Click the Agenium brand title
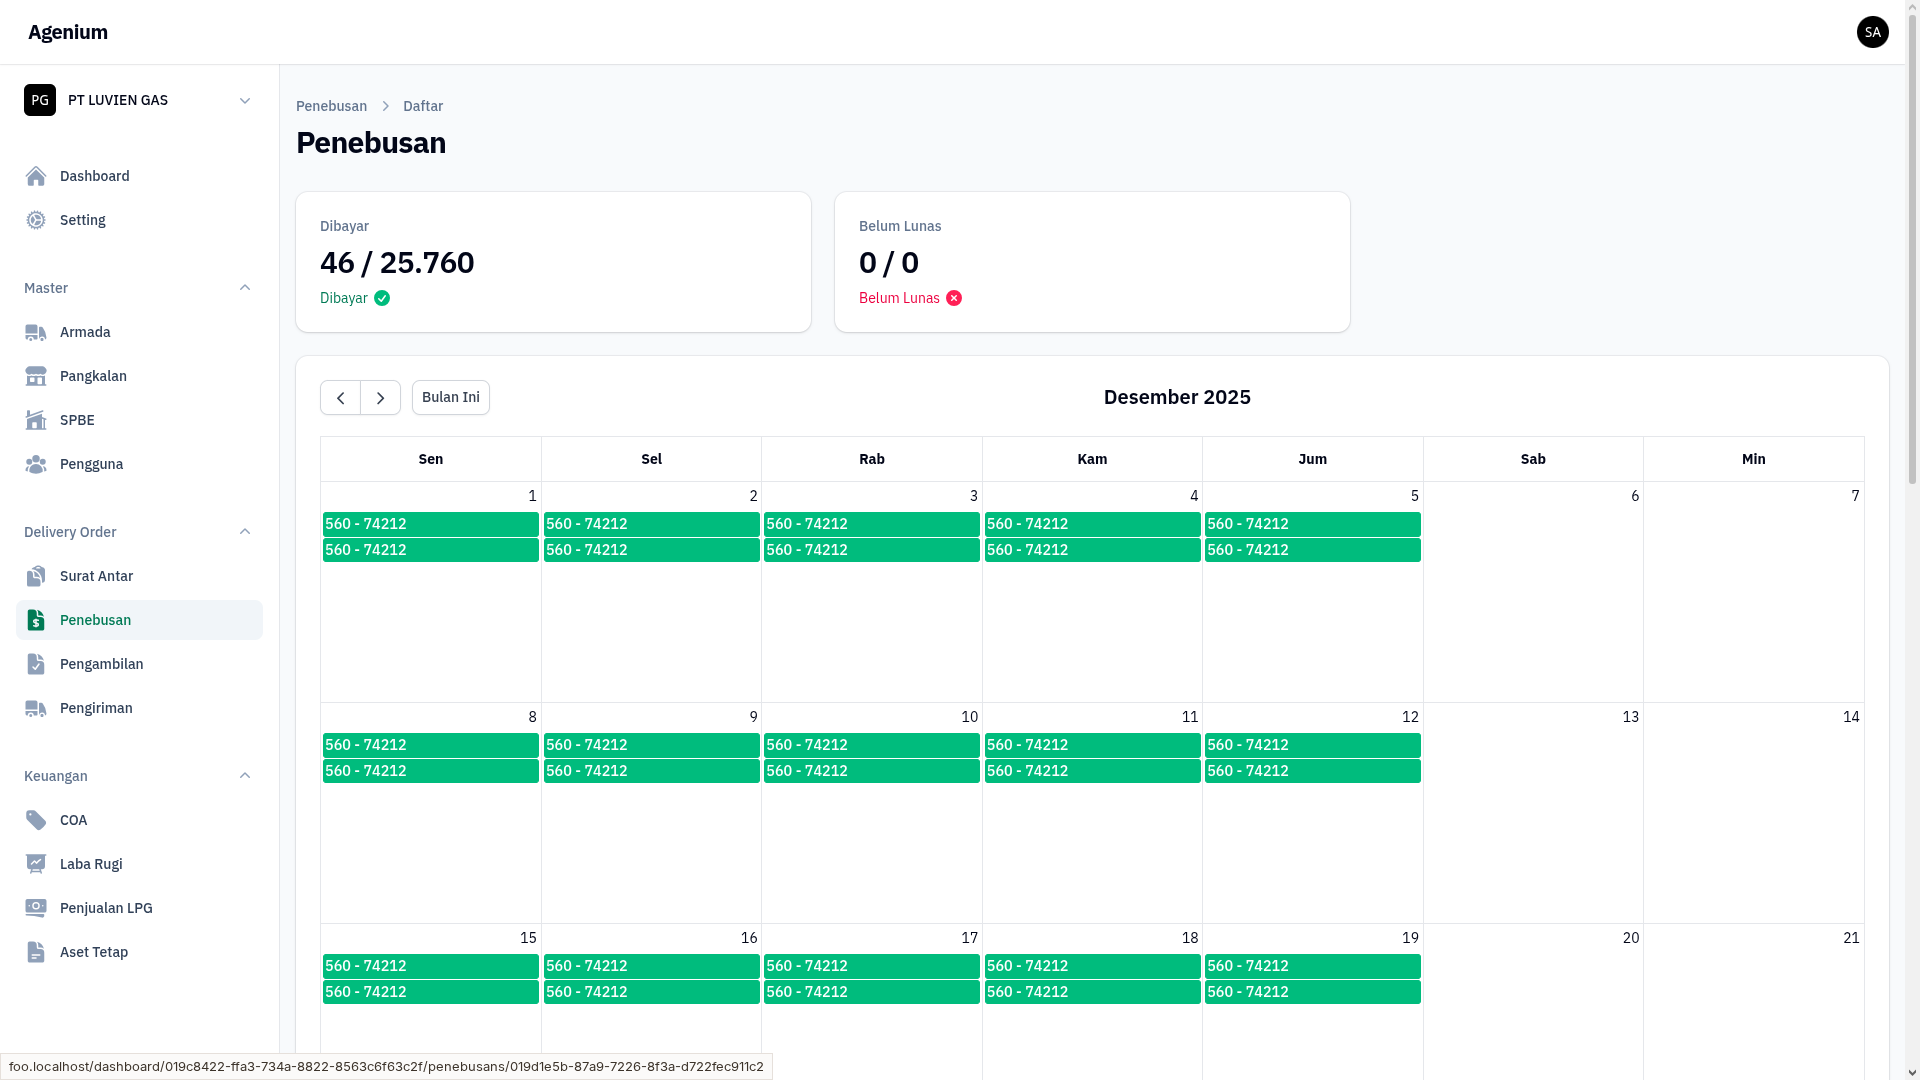Viewport: 1920px width, 1080px height. tap(68, 32)
